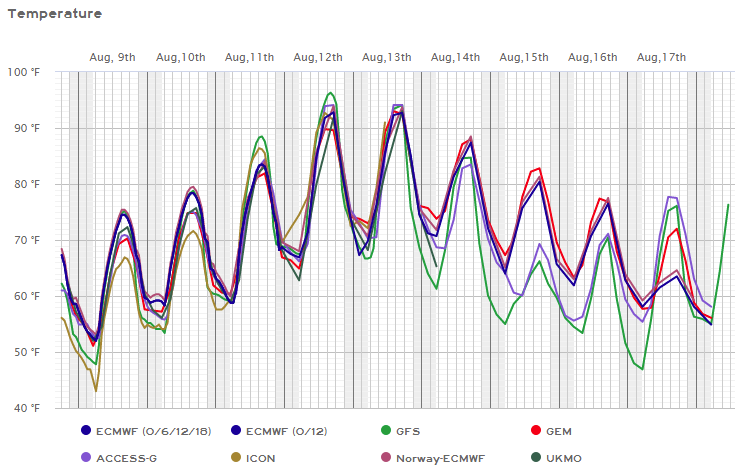This screenshot has width=741, height=473.
Task: Pick the Aug,13th date label
Action: (387, 58)
